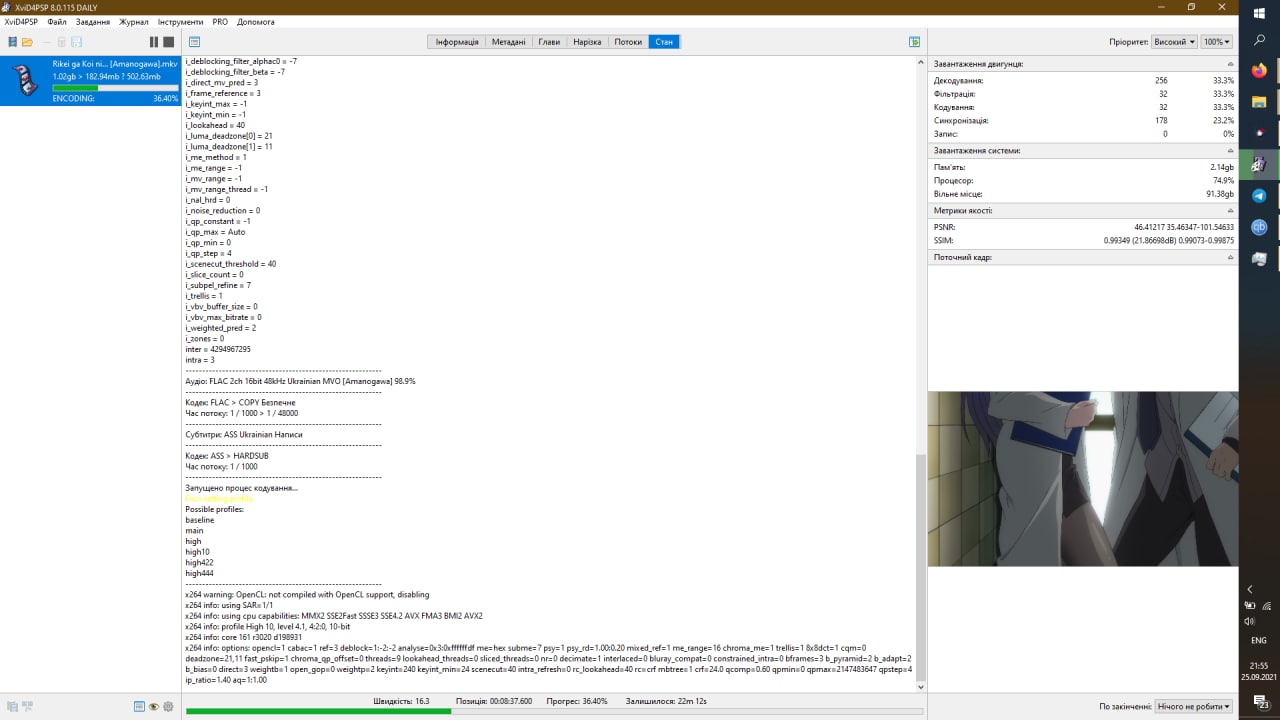Click the ENG language indicator
Image resolution: width=1280 pixels, height=720 pixels.
tap(1259, 640)
